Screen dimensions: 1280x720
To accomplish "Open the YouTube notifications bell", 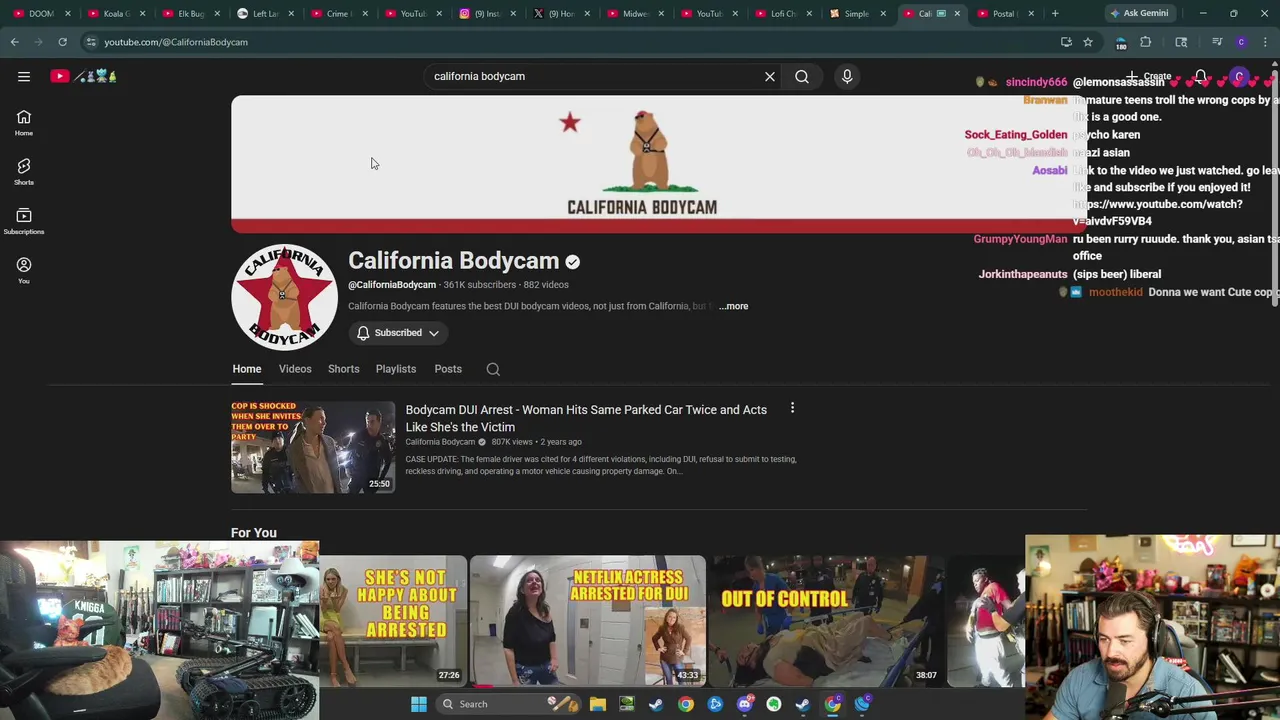I will 1201,77.
